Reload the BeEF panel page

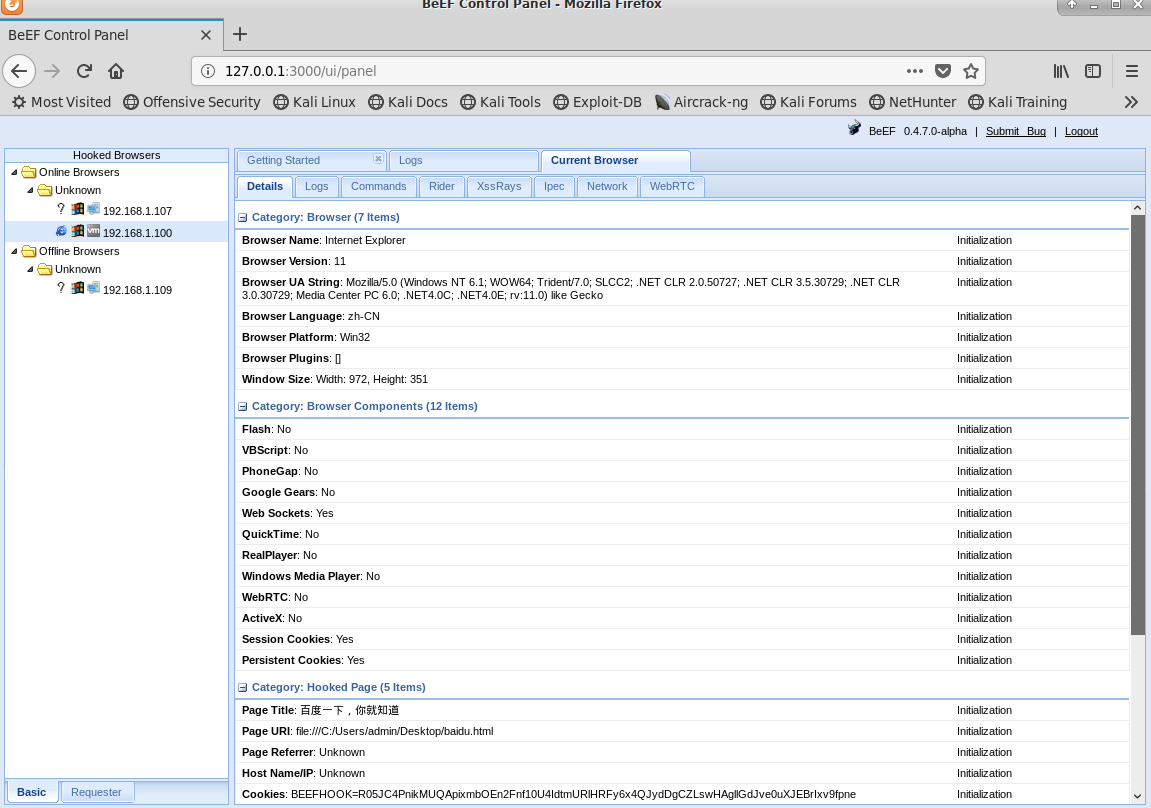pyautogui.click(x=84, y=71)
